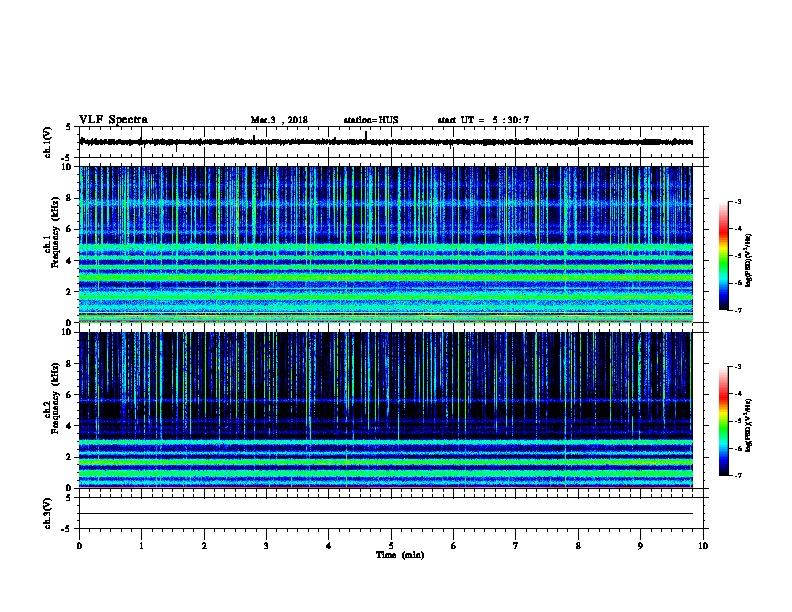Click the ch.2 spectrogram color scale bar
This screenshot has width=792, height=612.
click(723, 421)
